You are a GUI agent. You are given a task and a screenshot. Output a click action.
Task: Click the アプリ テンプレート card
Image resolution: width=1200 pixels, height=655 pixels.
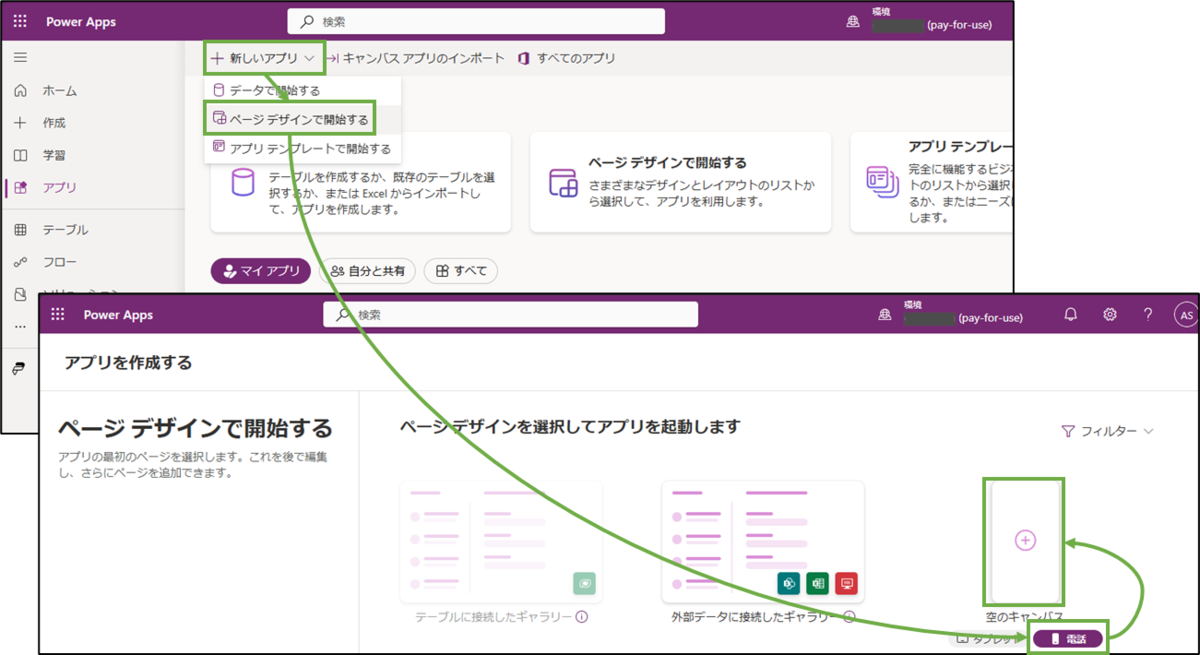(932, 182)
